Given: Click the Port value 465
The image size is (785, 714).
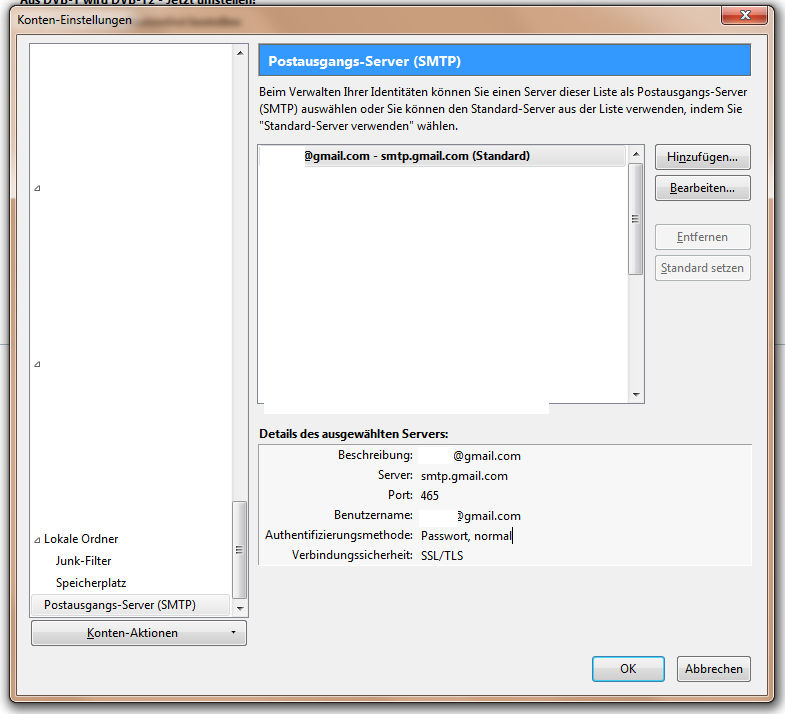Looking at the screenshot, I should point(430,496).
